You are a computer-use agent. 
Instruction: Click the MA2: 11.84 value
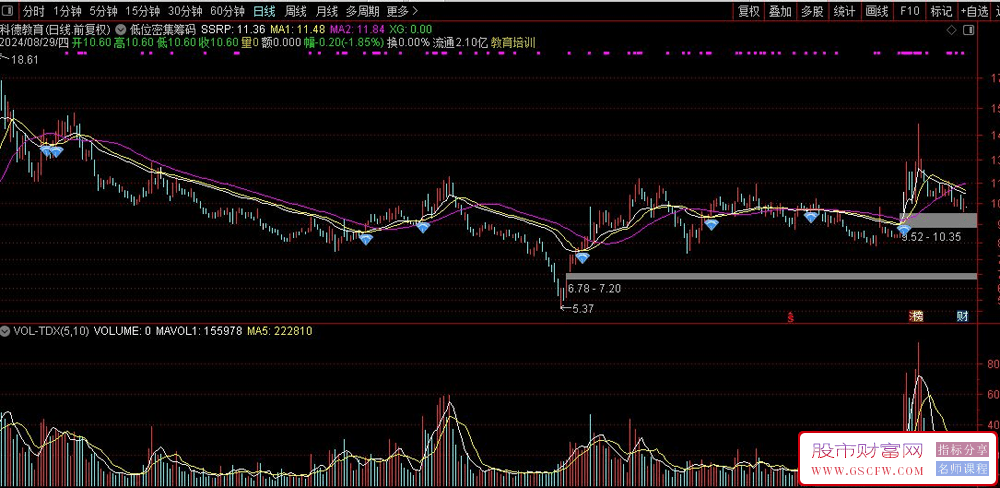[x=358, y=29]
